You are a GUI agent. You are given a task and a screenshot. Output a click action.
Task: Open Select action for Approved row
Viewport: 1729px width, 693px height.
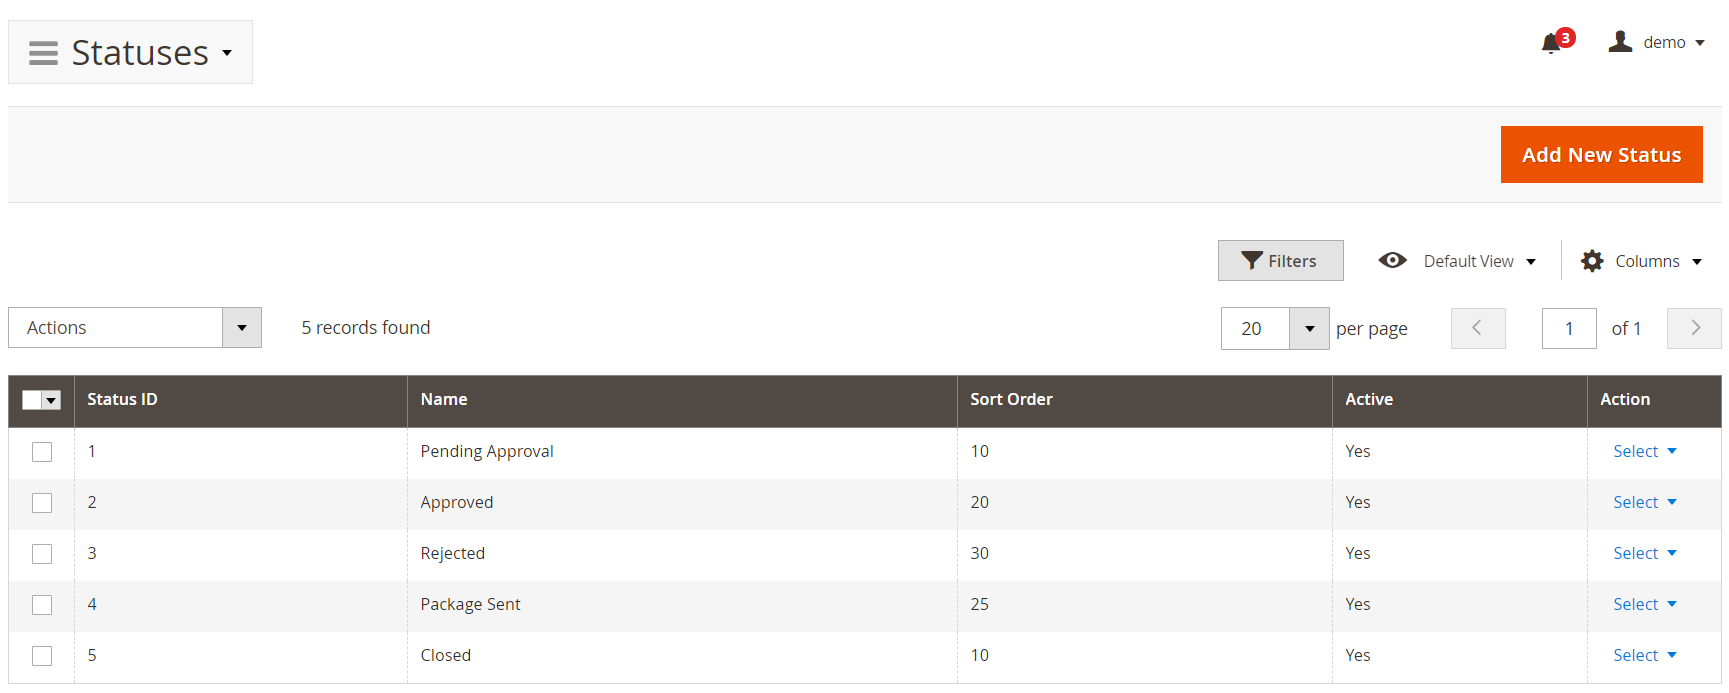tap(1644, 502)
